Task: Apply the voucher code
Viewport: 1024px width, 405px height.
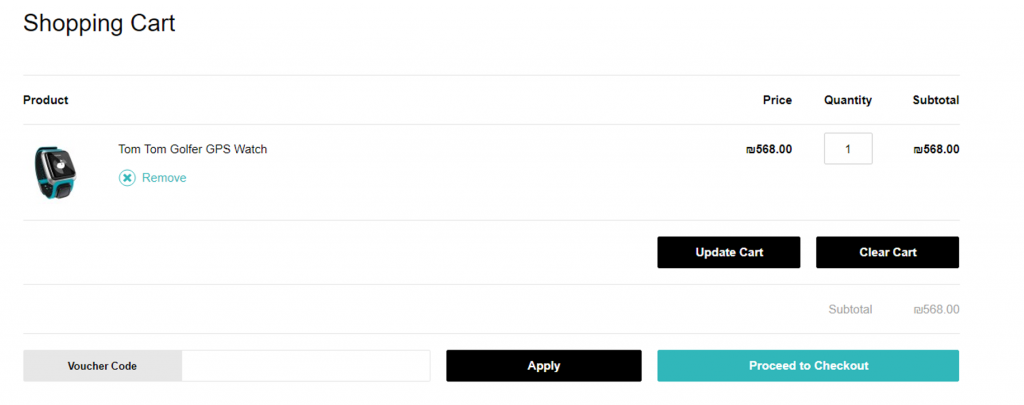Action: (543, 366)
